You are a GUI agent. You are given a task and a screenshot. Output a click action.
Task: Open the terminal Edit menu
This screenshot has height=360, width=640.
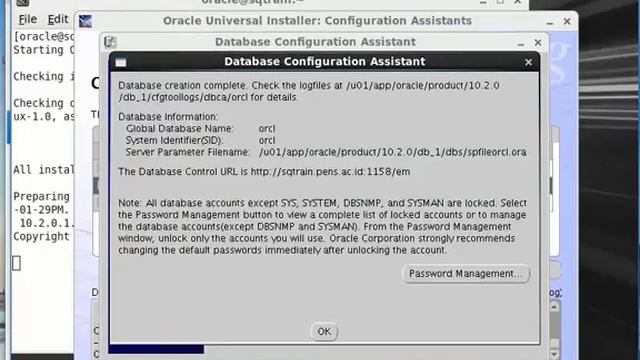click(x=58, y=19)
